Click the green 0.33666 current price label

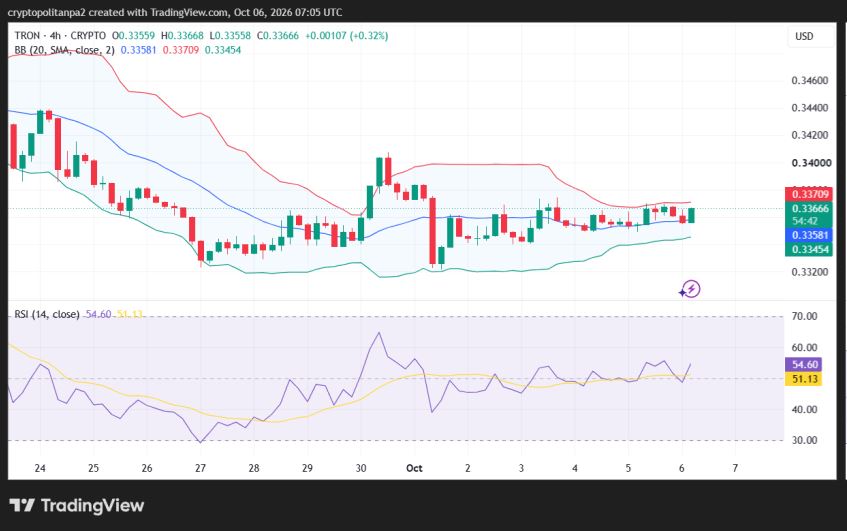tap(809, 209)
